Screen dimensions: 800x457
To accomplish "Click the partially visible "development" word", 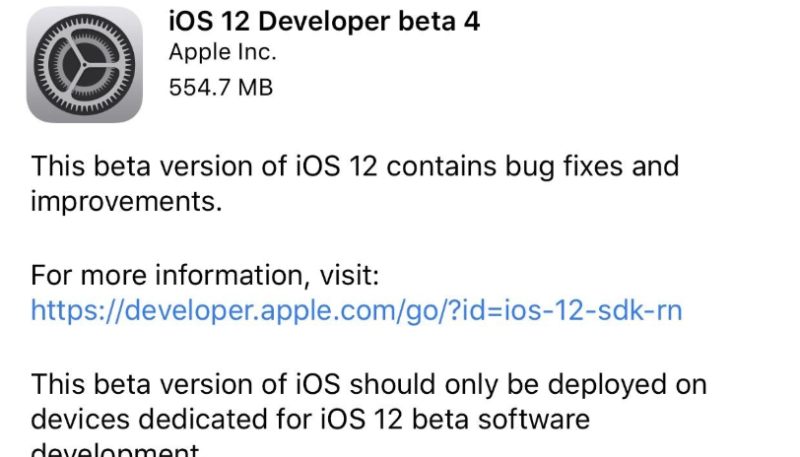I will (110, 448).
